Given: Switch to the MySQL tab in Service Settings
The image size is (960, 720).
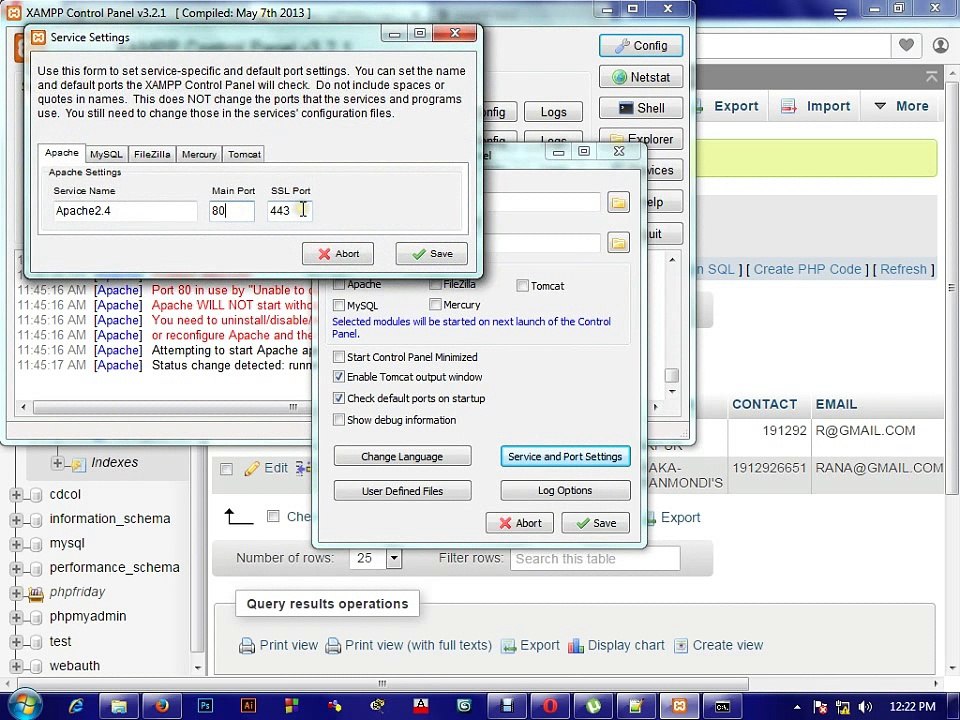Looking at the screenshot, I should (x=107, y=154).
